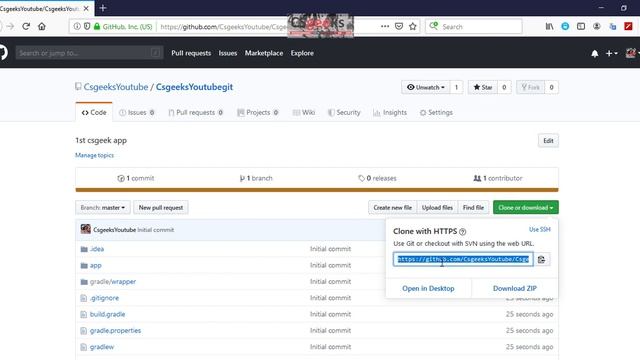Click Download ZIP
This screenshot has width=640, height=360.
click(515, 289)
